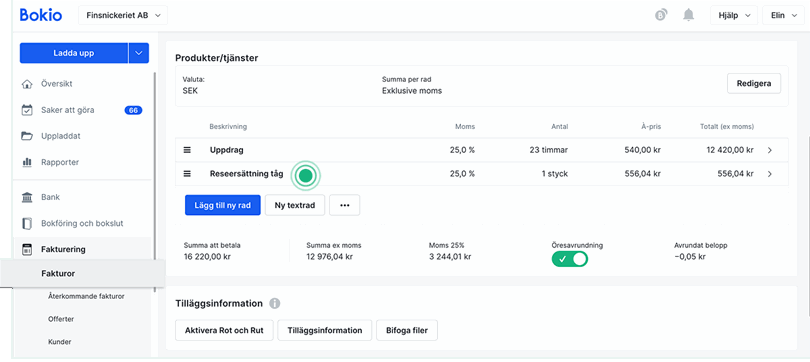Click the Översikt home icon
The height and width of the screenshot is (362, 810).
(x=27, y=84)
